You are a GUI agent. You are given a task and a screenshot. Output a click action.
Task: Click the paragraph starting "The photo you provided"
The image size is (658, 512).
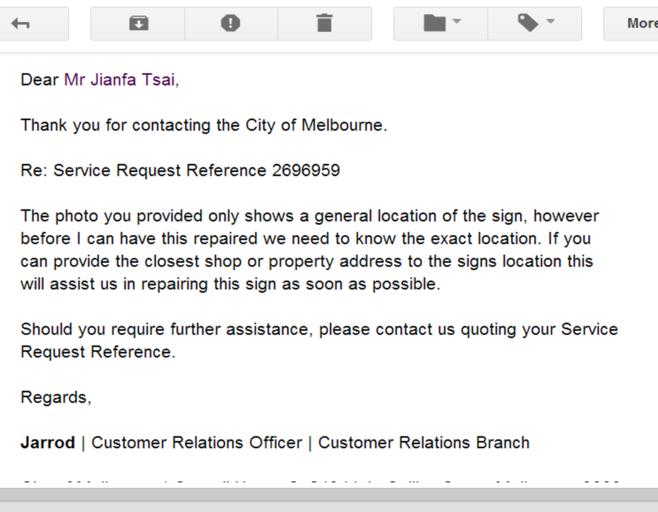coord(310,250)
